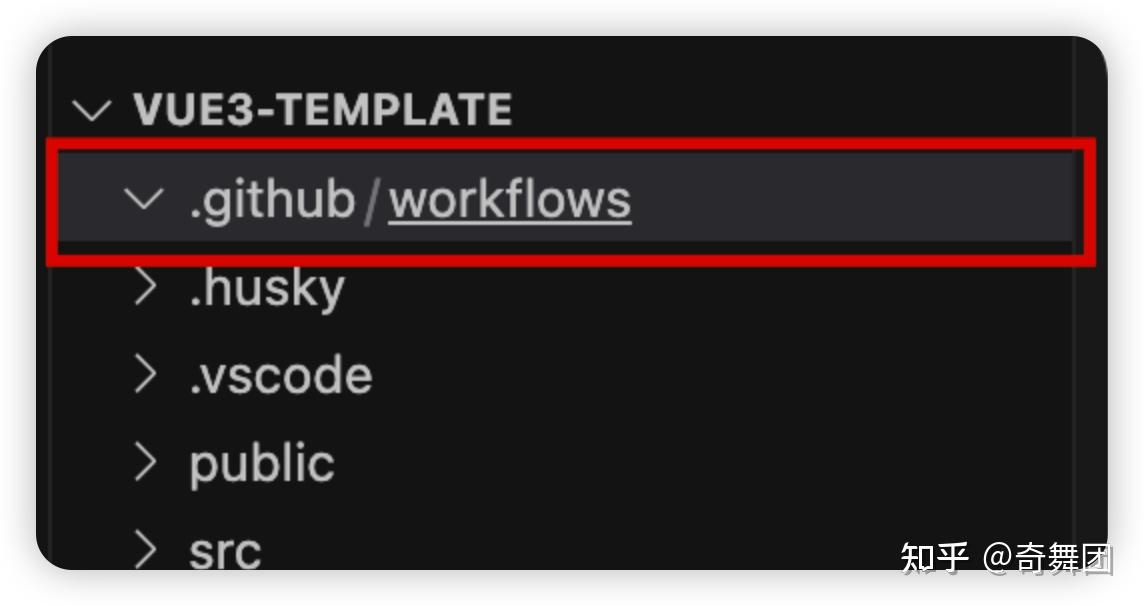
Task: Click the downward chevron beside VUE3-TEMPLATE
Action: click(x=93, y=110)
